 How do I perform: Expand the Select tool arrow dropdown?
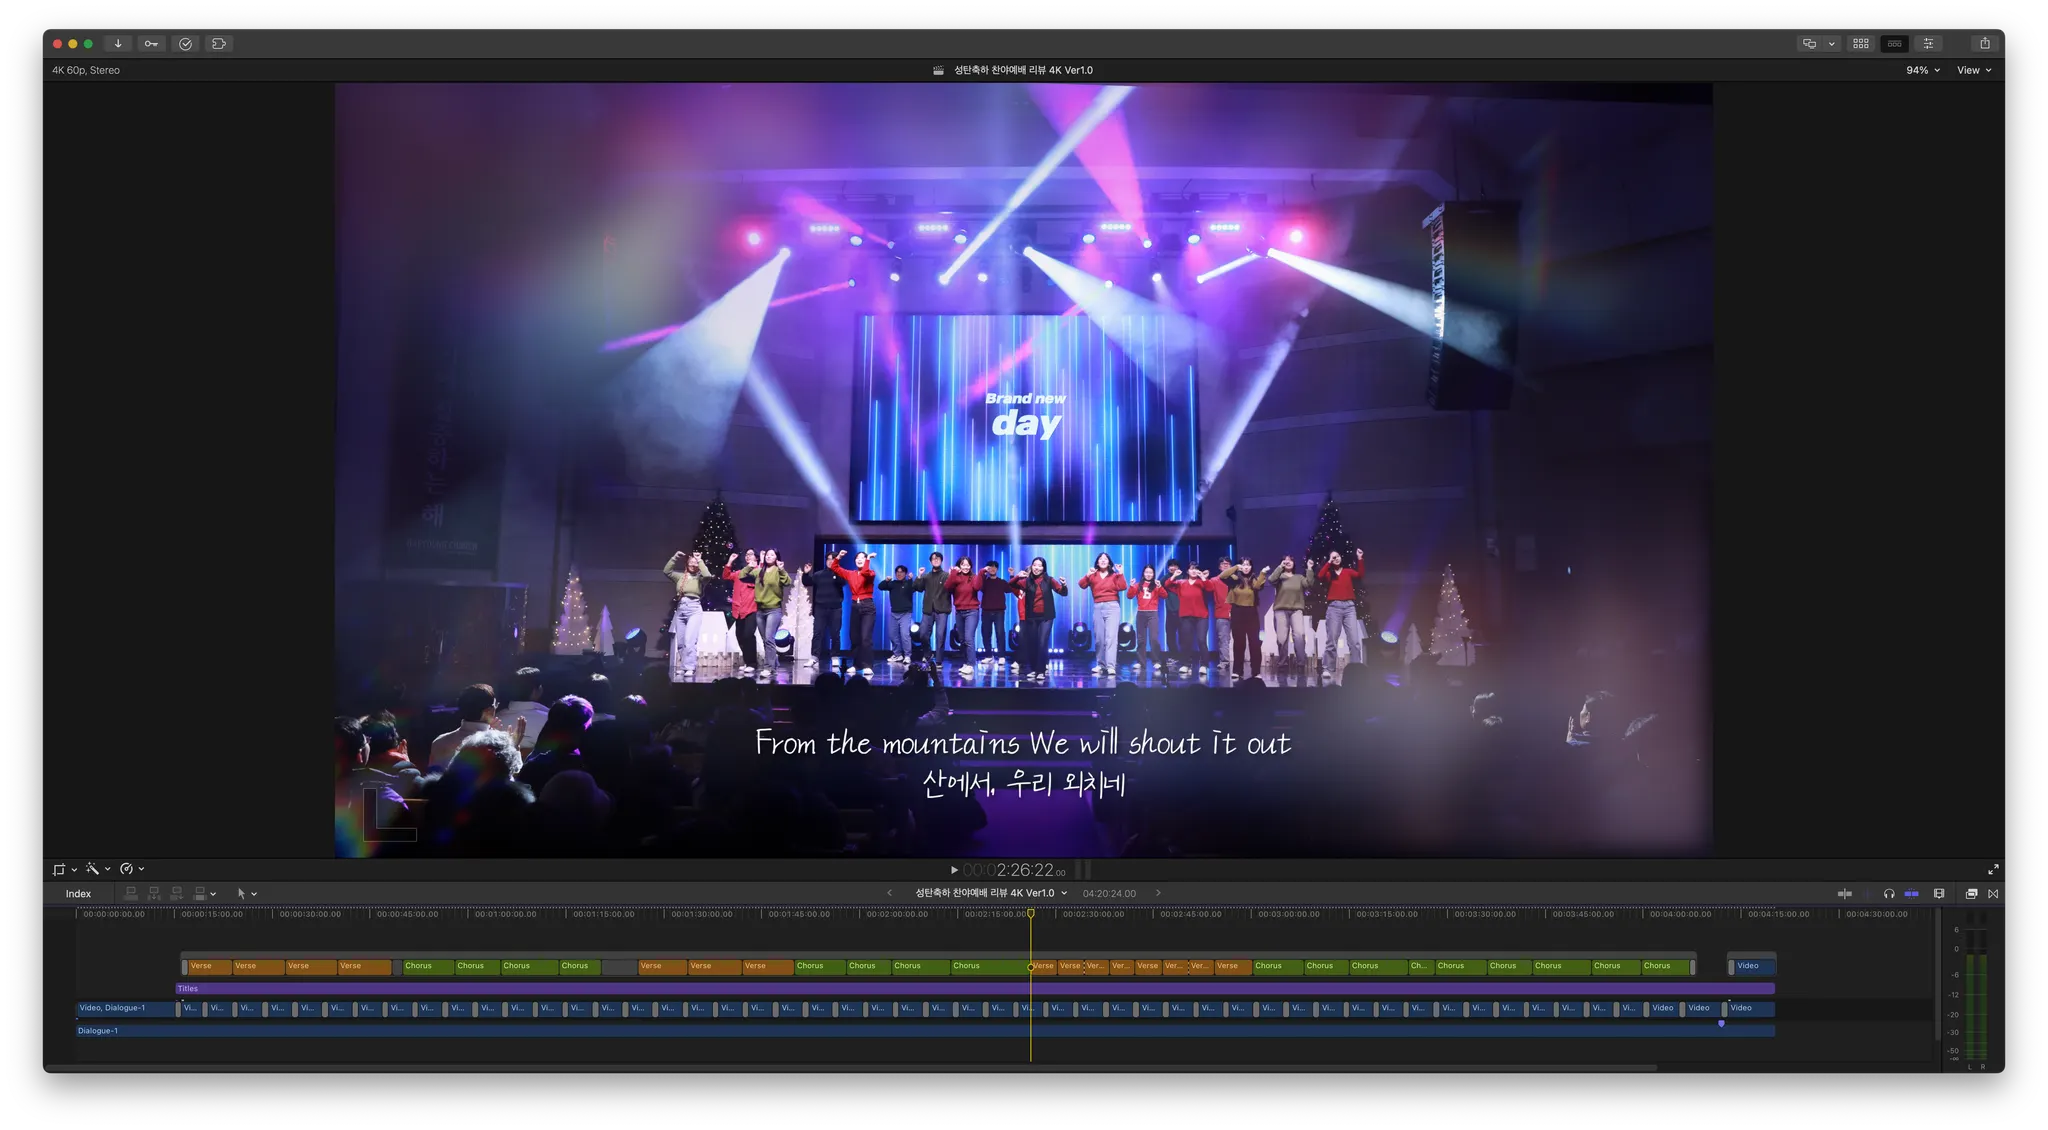coord(246,894)
